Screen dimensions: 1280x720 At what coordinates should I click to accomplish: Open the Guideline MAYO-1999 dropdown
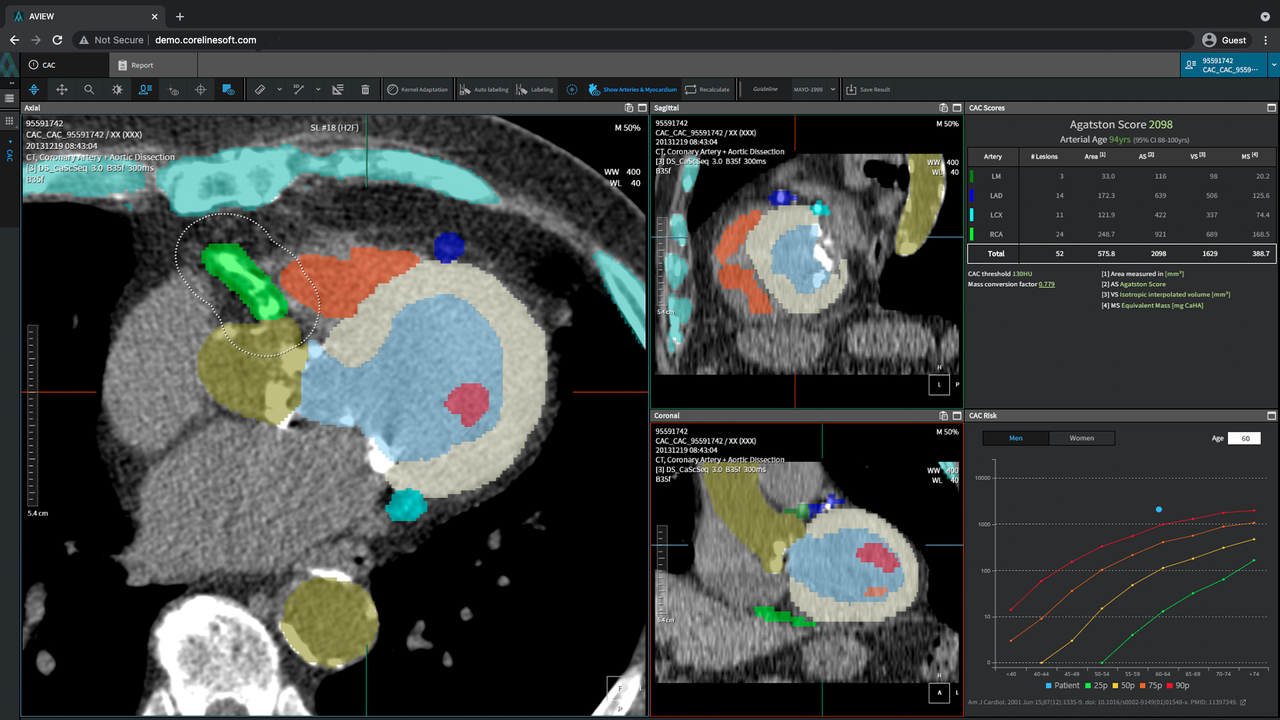pyautogui.click(x=813, y=90)
